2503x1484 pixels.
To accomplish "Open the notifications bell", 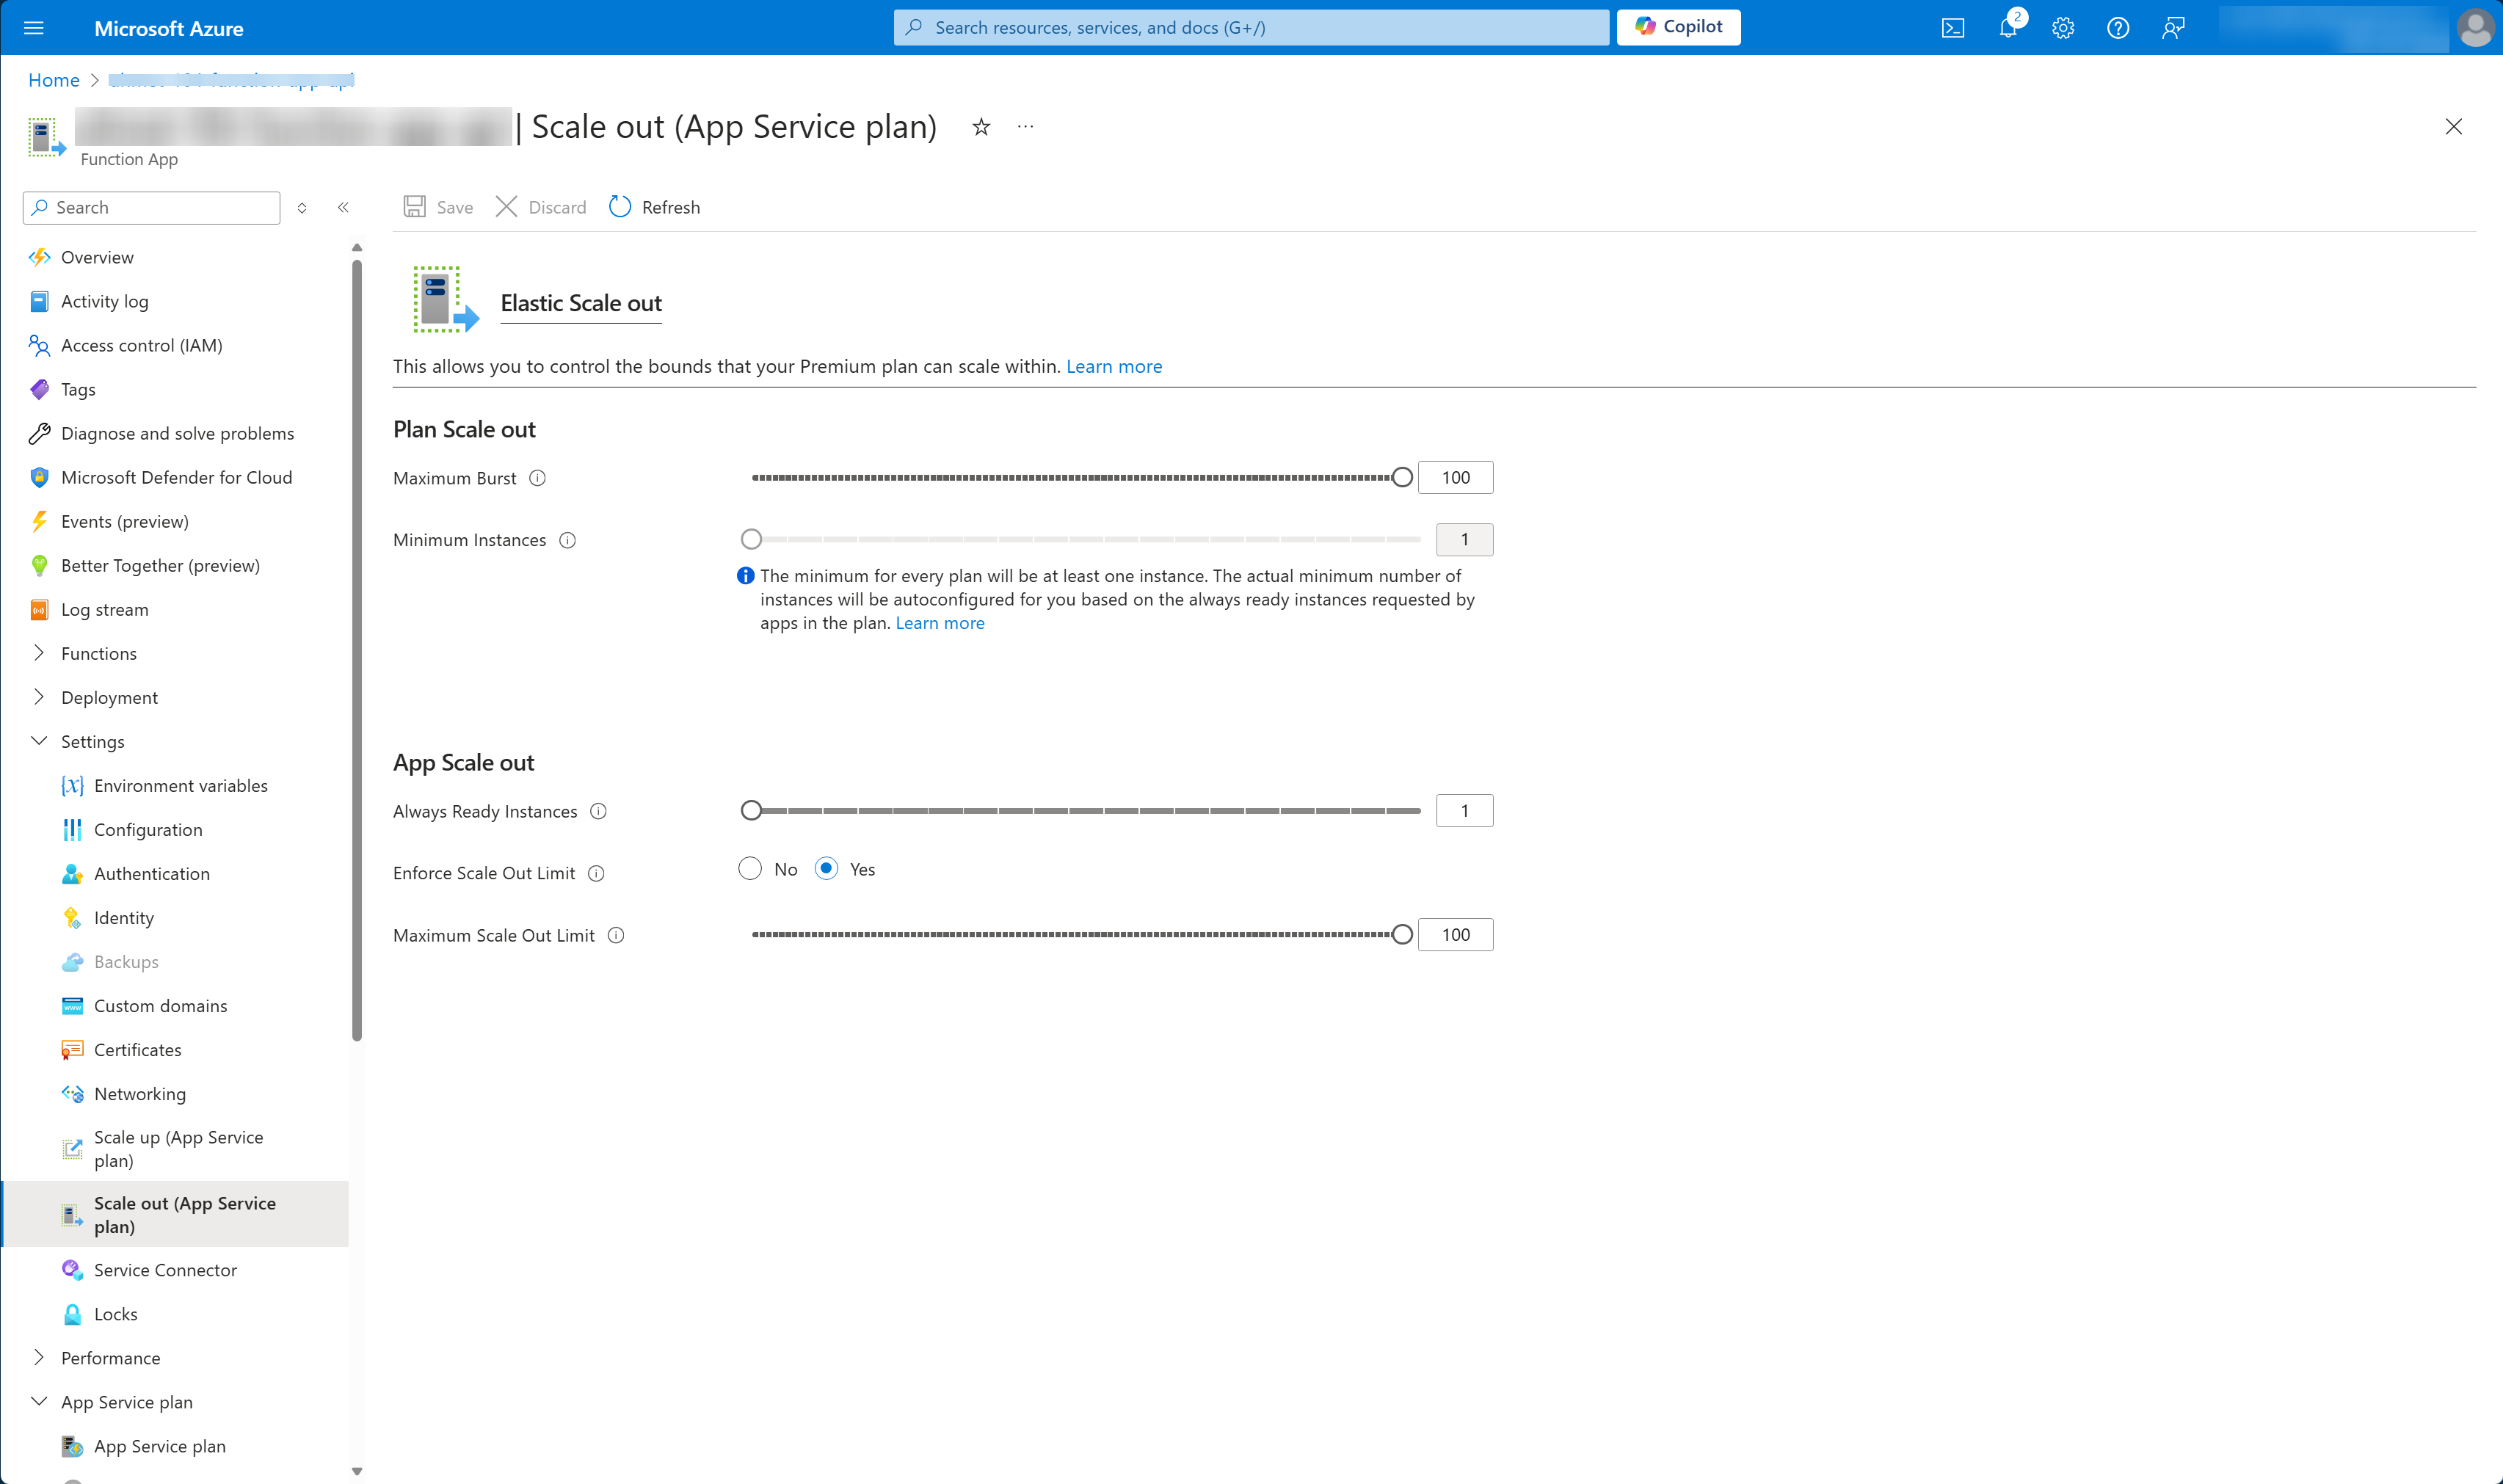I will point(2007,27).
